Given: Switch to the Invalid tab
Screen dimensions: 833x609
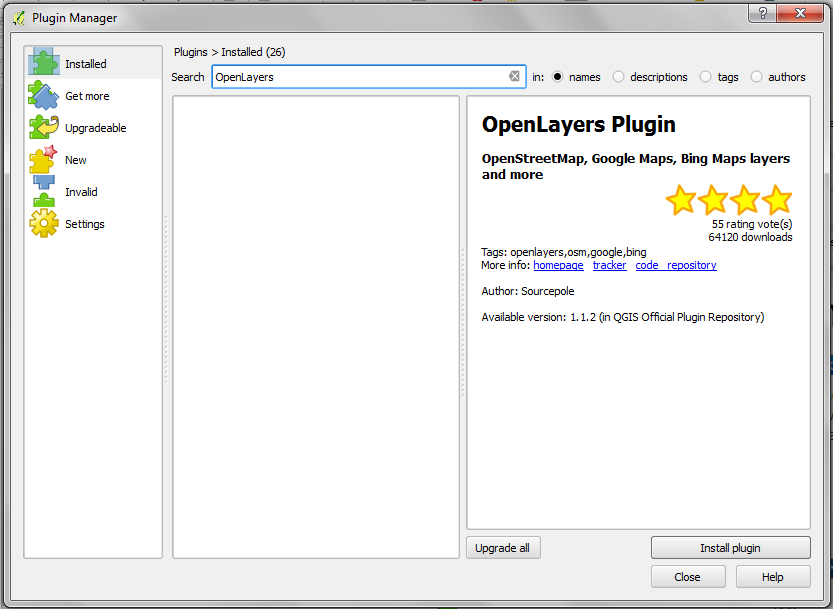Looking at the screenshot, I should [x=81, y=192].
